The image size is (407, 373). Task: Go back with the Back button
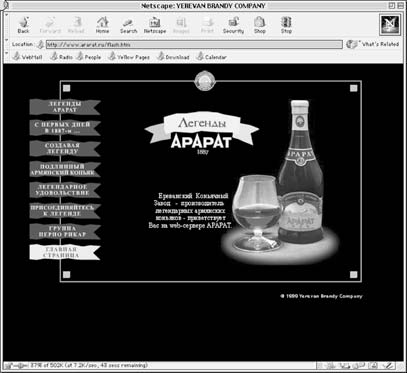tap(23, 25)
